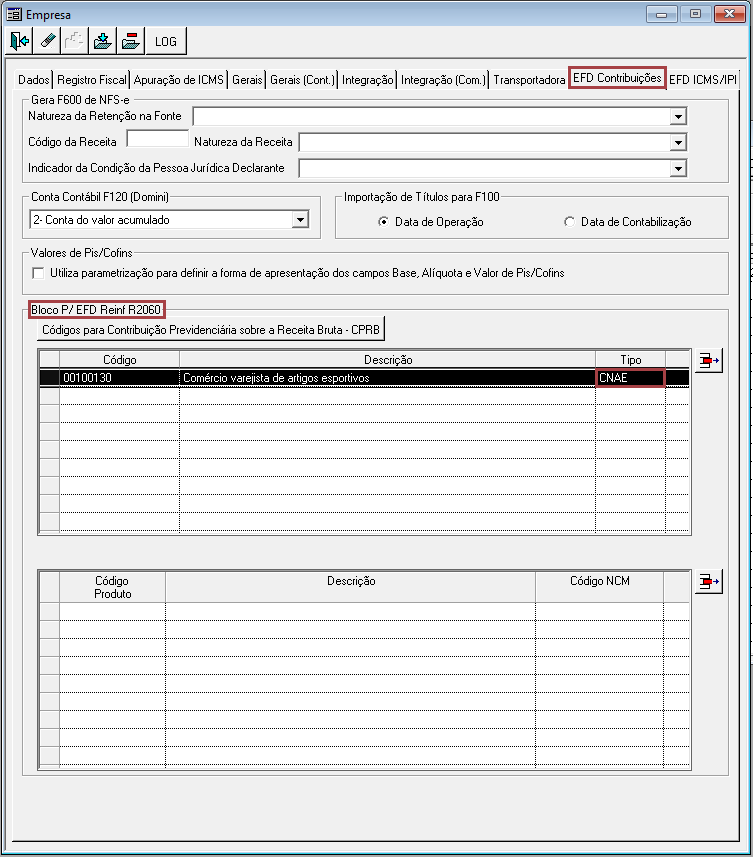Click the Código NCM column header
Screen dimensions: 753x857
599,587
